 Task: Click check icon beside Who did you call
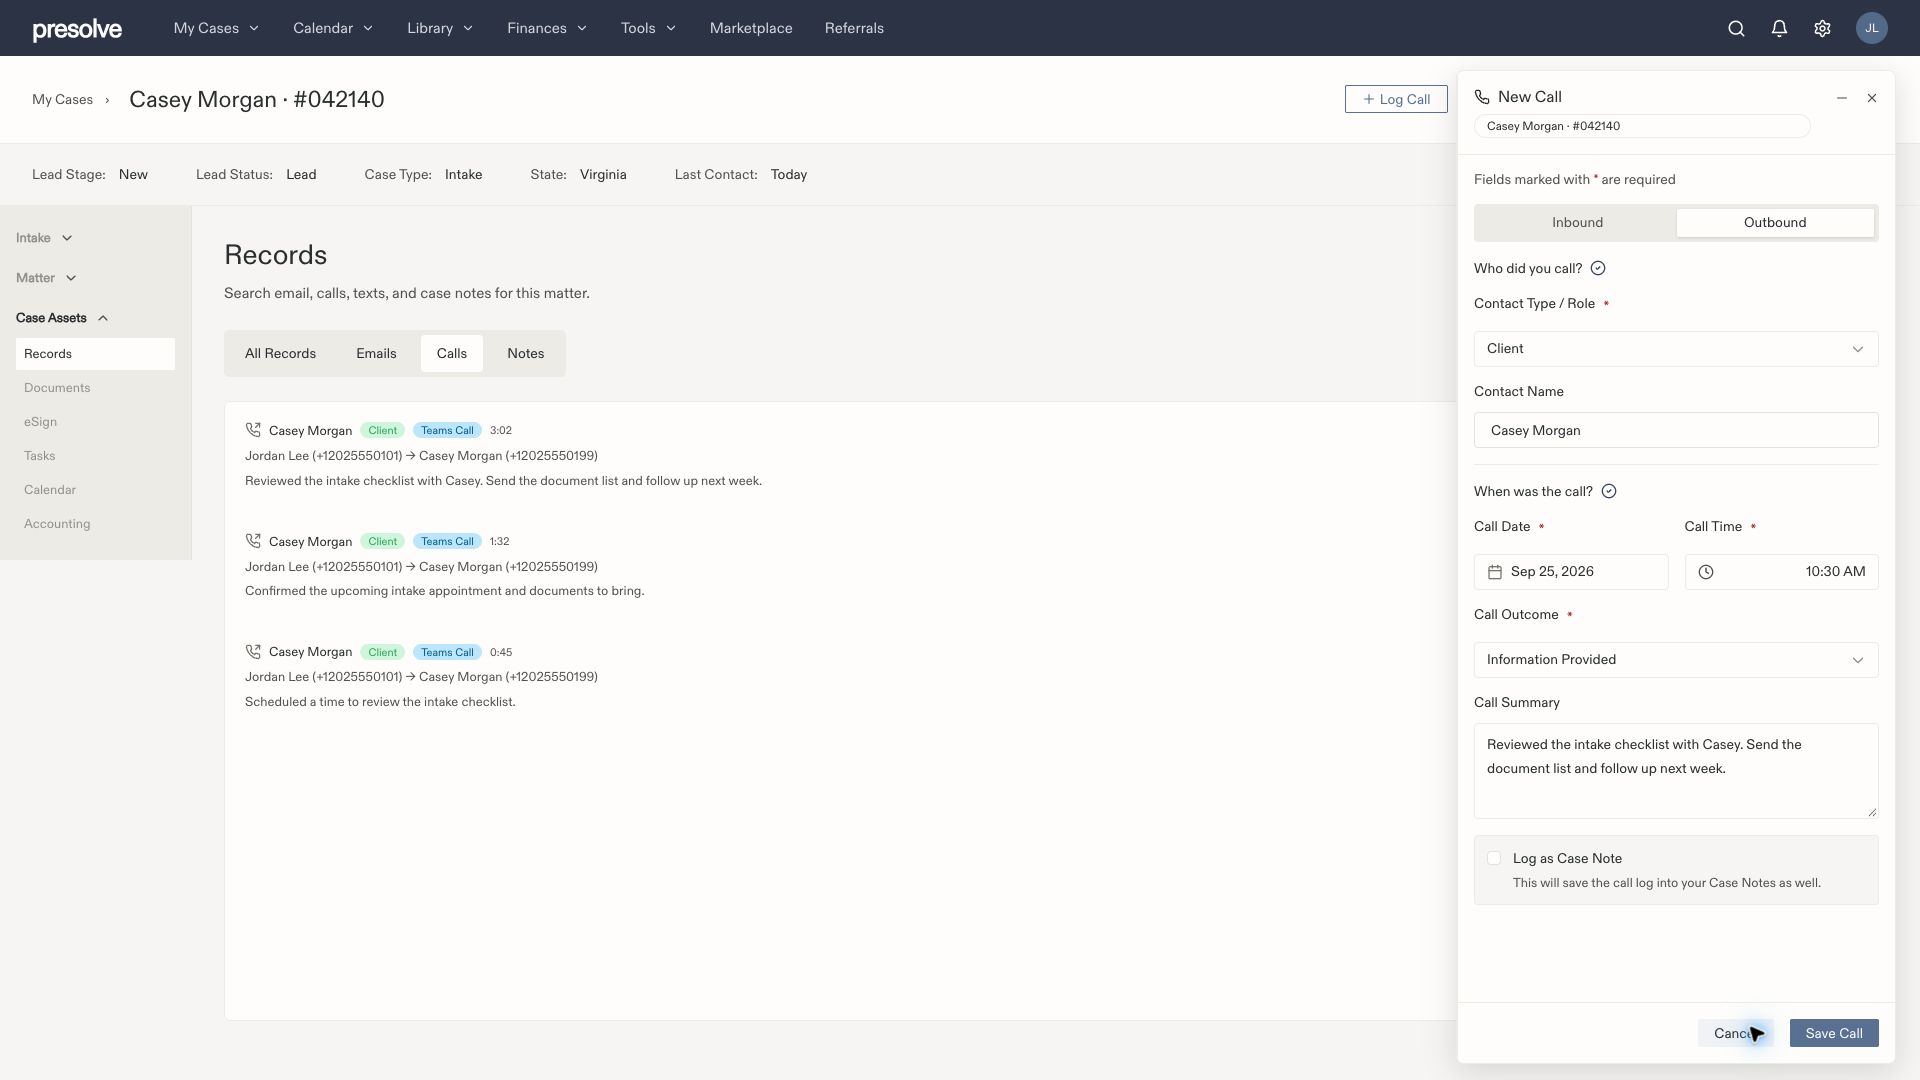(x=1598, y=268)
